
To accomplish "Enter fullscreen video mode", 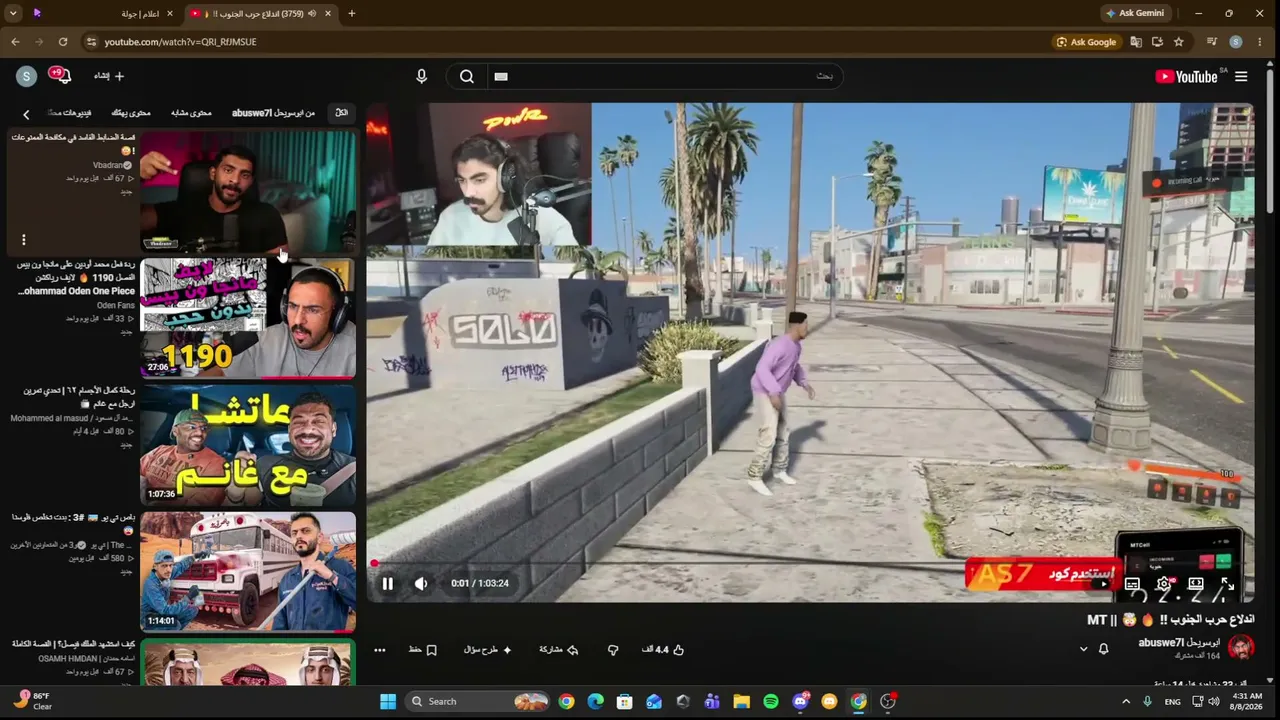I will point(1227,584).
